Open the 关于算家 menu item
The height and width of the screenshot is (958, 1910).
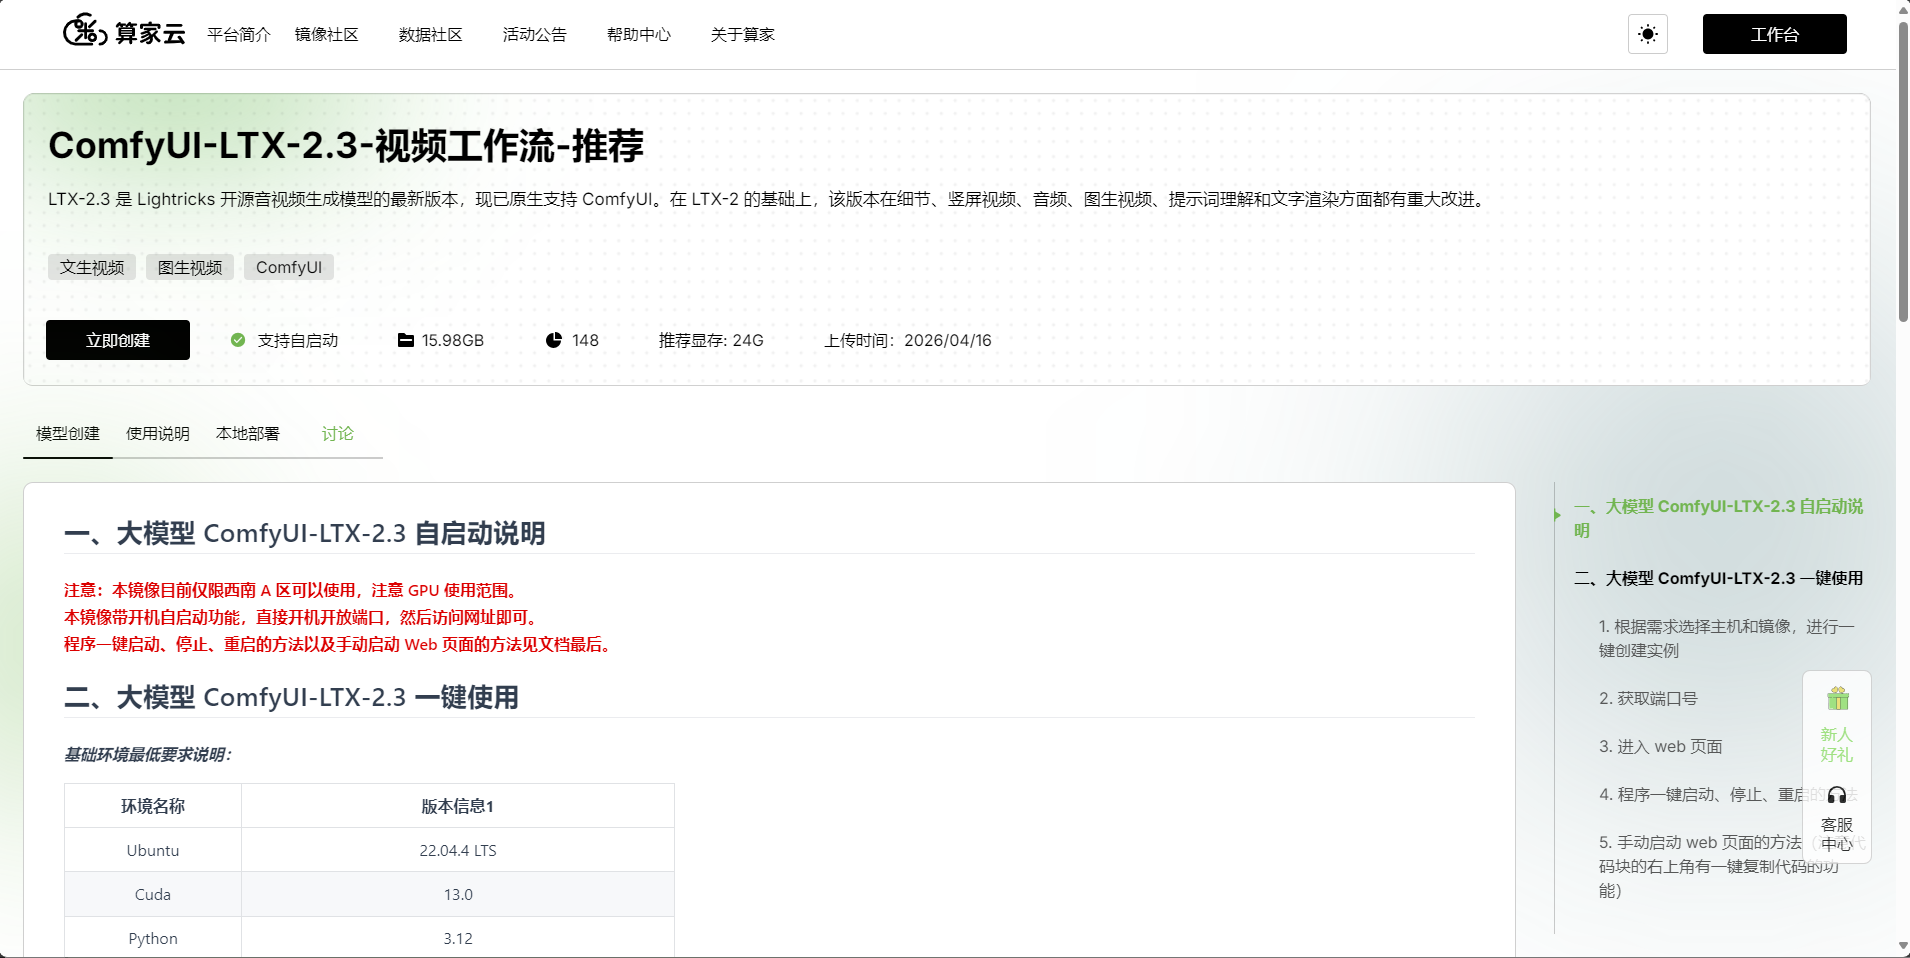click(743, 35)
